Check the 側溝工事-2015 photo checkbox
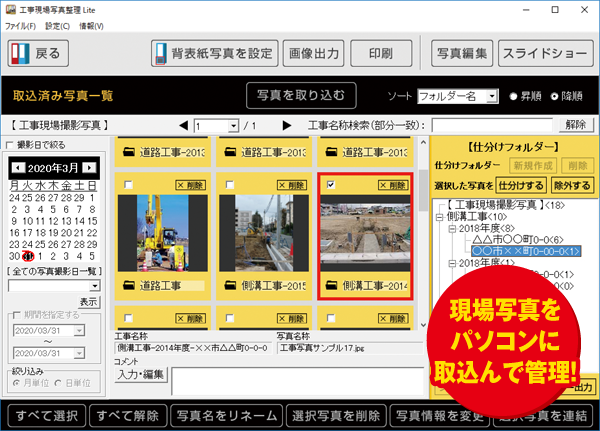Image resolution: width=600 pixels, height=431 pixels. pyautogui.click(x=230, y=185)
